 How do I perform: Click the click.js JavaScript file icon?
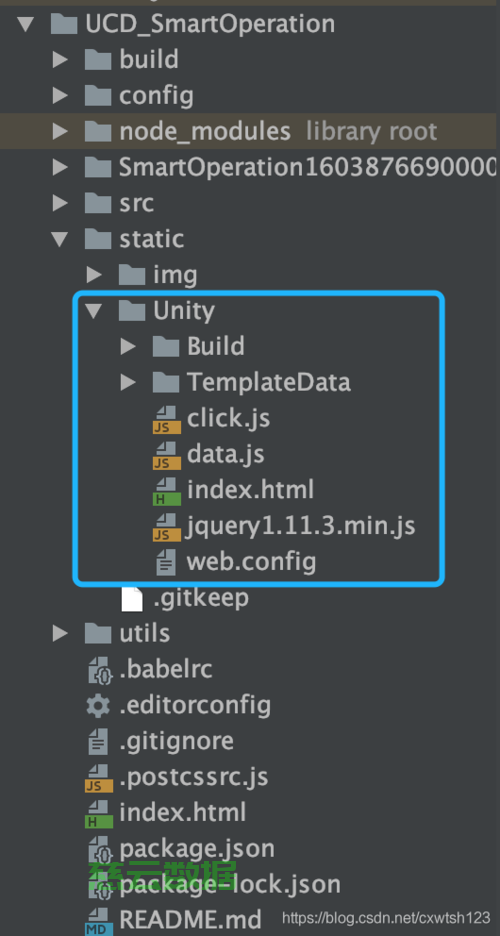point(166,419)
